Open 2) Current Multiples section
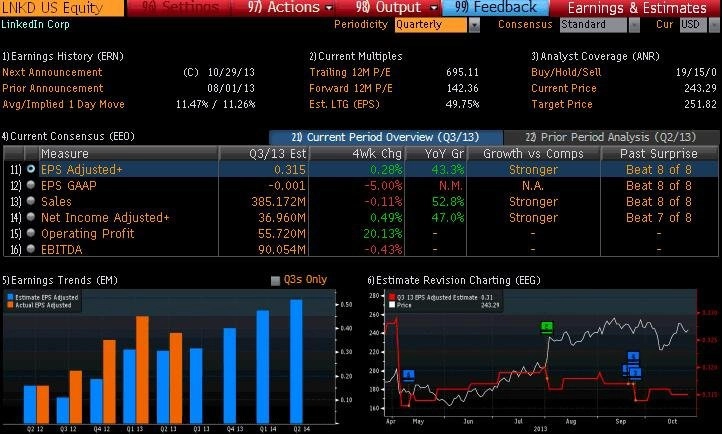The width and height of the screenshot is (722, 434). tap(355, 56)
